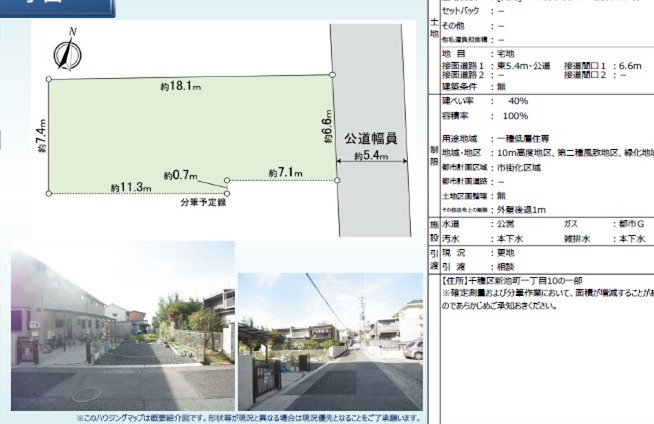654x424 pixels.
Task: Click the 約6.6m frontage dimension label
Action: [x=327, y=130]
